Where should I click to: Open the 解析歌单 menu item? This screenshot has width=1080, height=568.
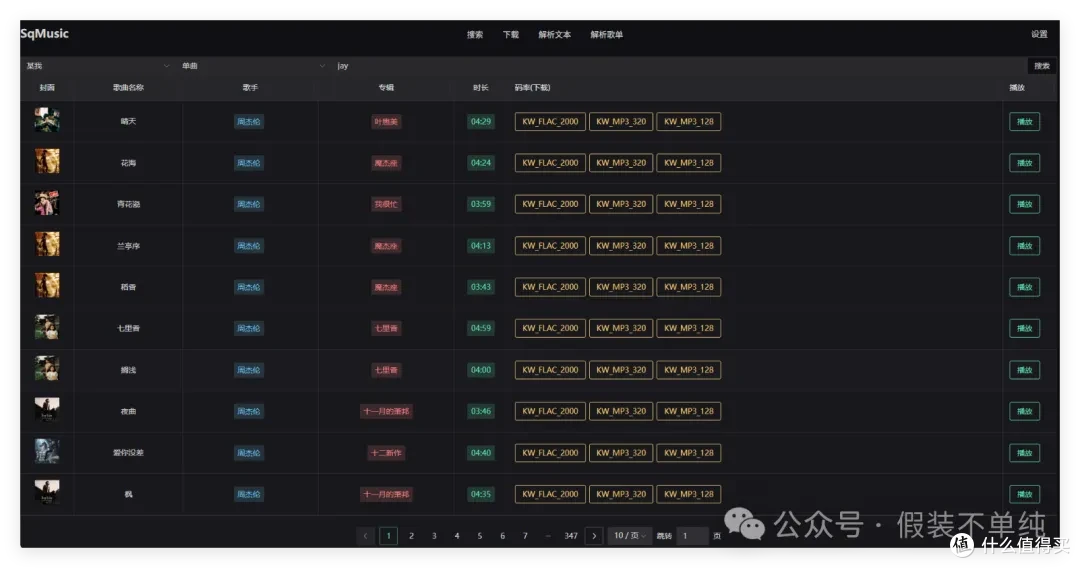[x=607, y=34]
